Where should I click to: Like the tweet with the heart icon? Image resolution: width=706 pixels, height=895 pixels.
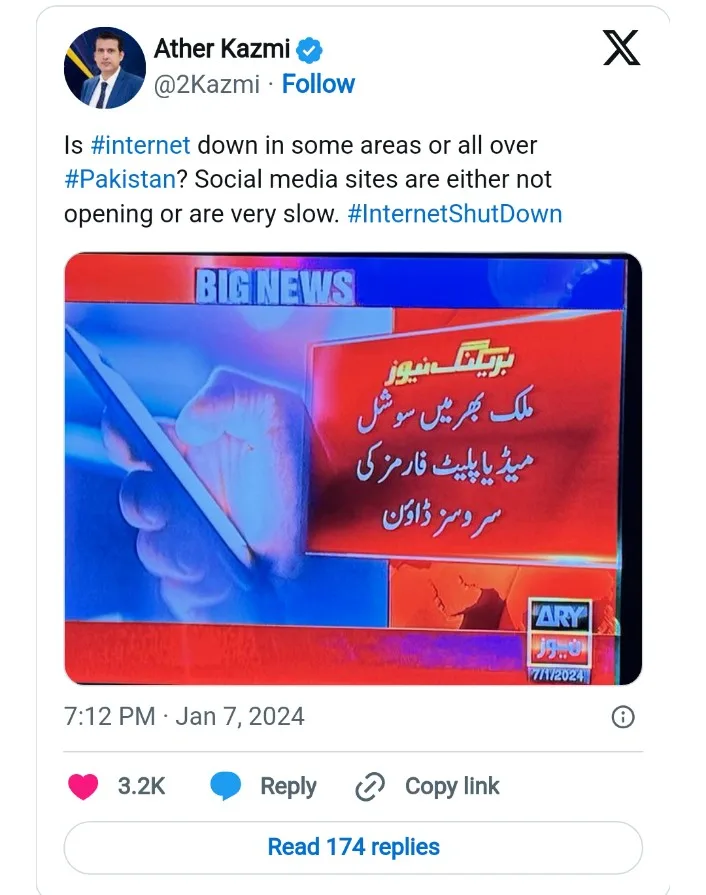click(x=83, y=786)
